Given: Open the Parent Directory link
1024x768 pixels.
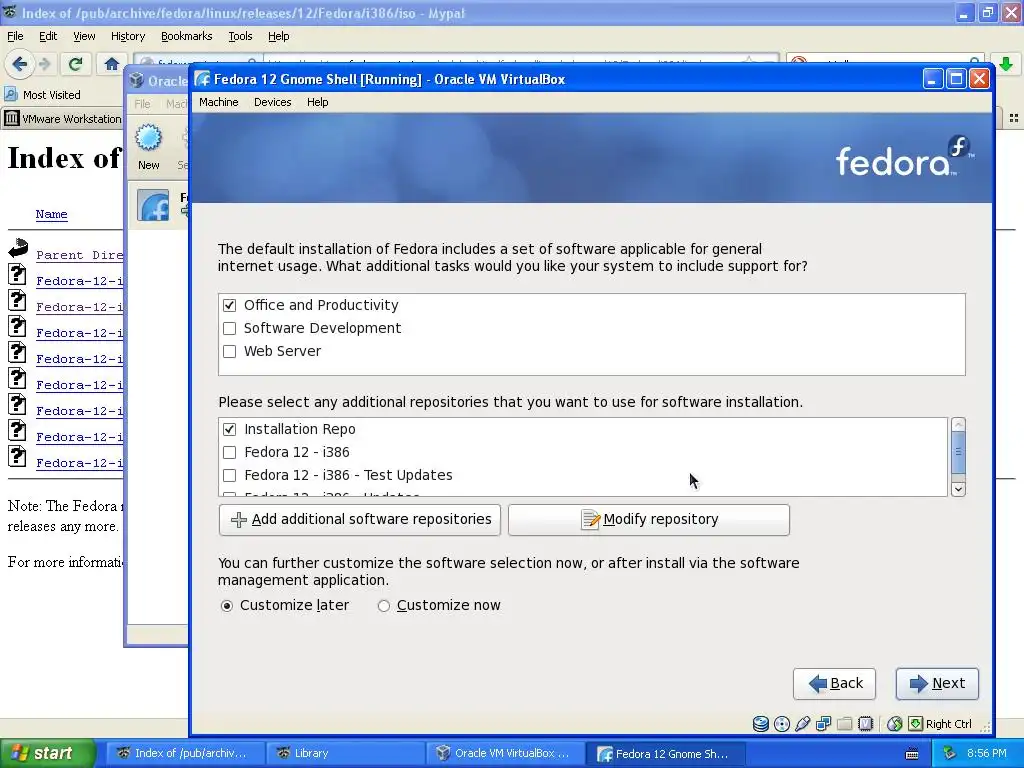Looking at the screenshot, I should tap(80, 255).
